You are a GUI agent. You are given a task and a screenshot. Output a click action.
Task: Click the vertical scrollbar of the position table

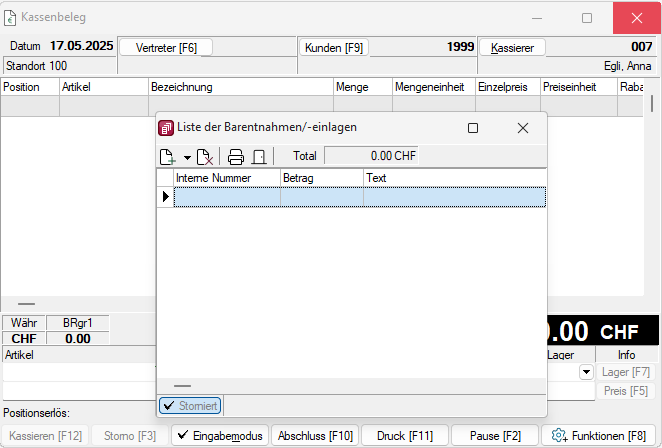click(652, 103)
